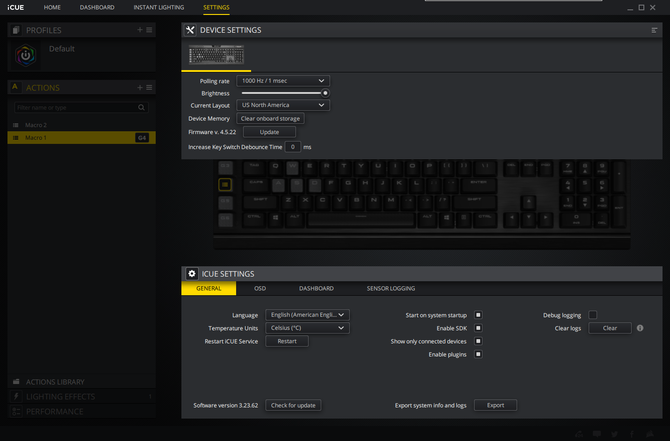The height and width of the screenshot is (441, 670).
Task: Click the highlighted G4 macro key on keyboard
Action: coord(225,185)
